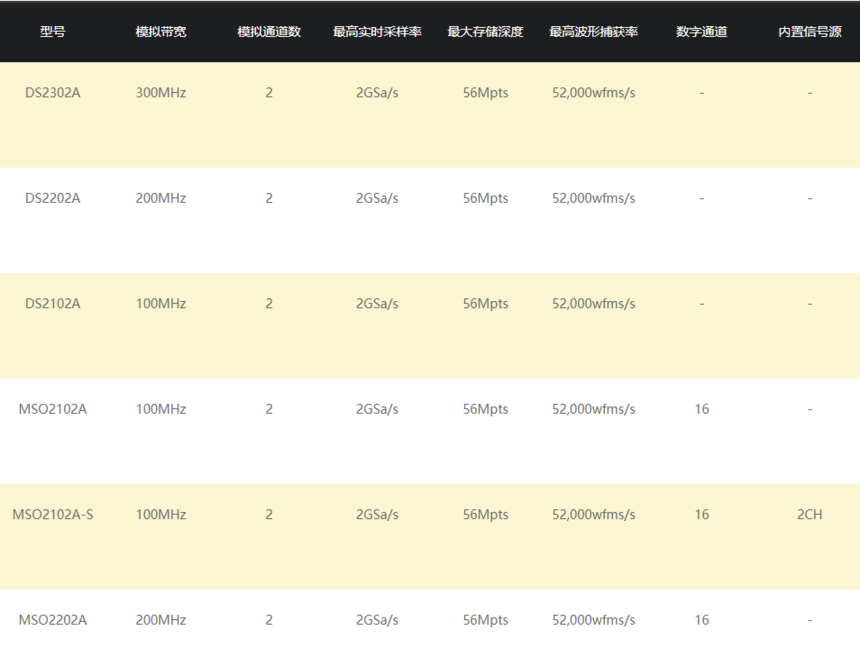Image resolution: width=860 pixels, height=667 pixels.
Task: Click MSO2202A's 56Mpts memory depth cell
Action: point(485,620)
